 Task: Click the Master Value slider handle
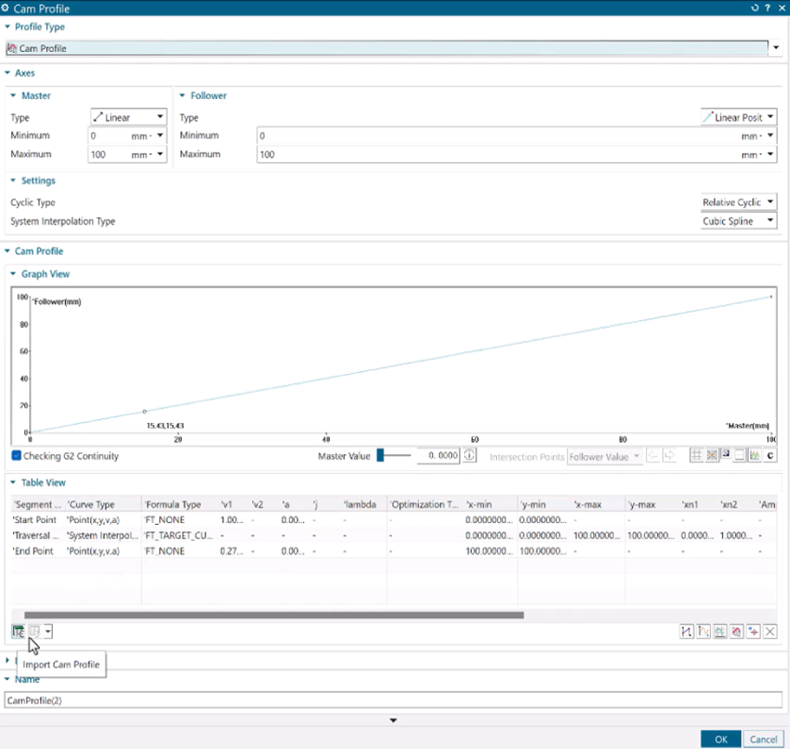click(381, 456)
